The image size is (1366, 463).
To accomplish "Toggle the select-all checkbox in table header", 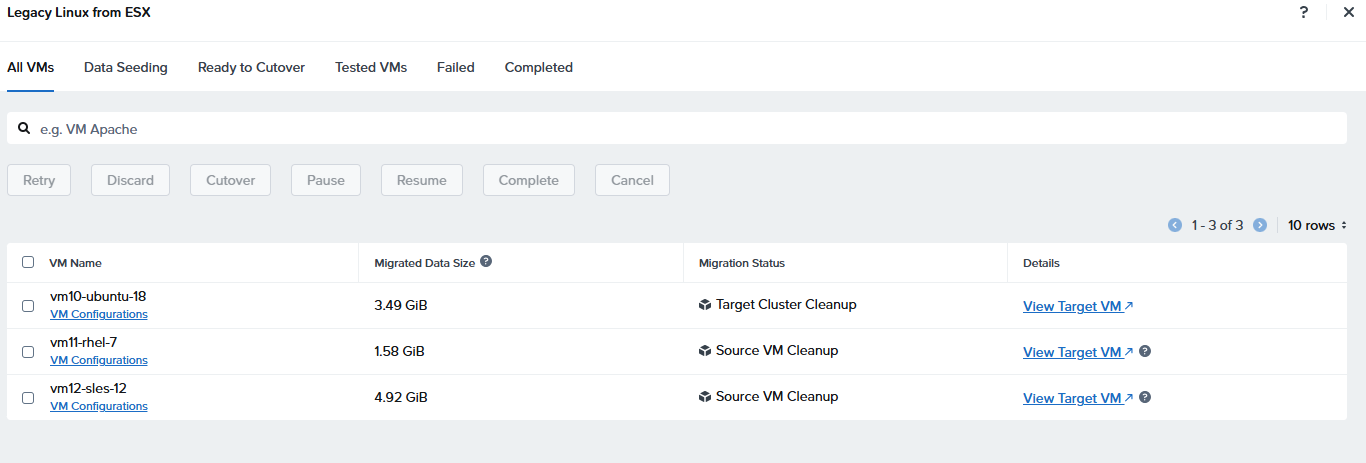I will point(28,262).
